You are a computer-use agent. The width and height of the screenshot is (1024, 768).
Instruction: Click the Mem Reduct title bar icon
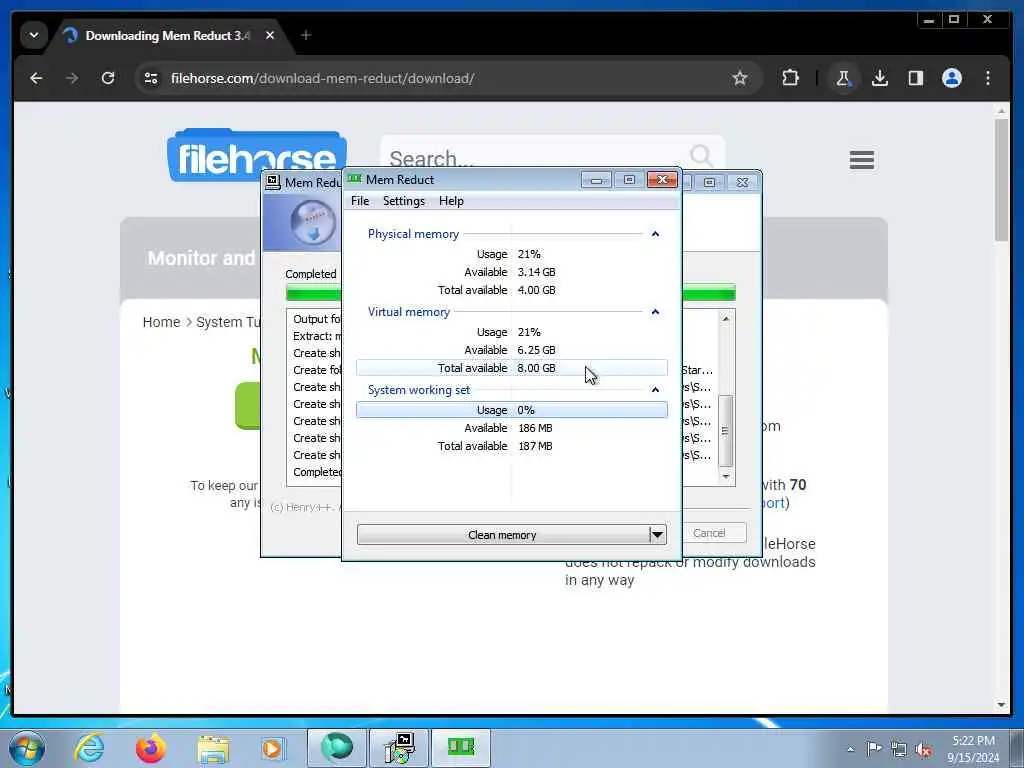[355, 179]
